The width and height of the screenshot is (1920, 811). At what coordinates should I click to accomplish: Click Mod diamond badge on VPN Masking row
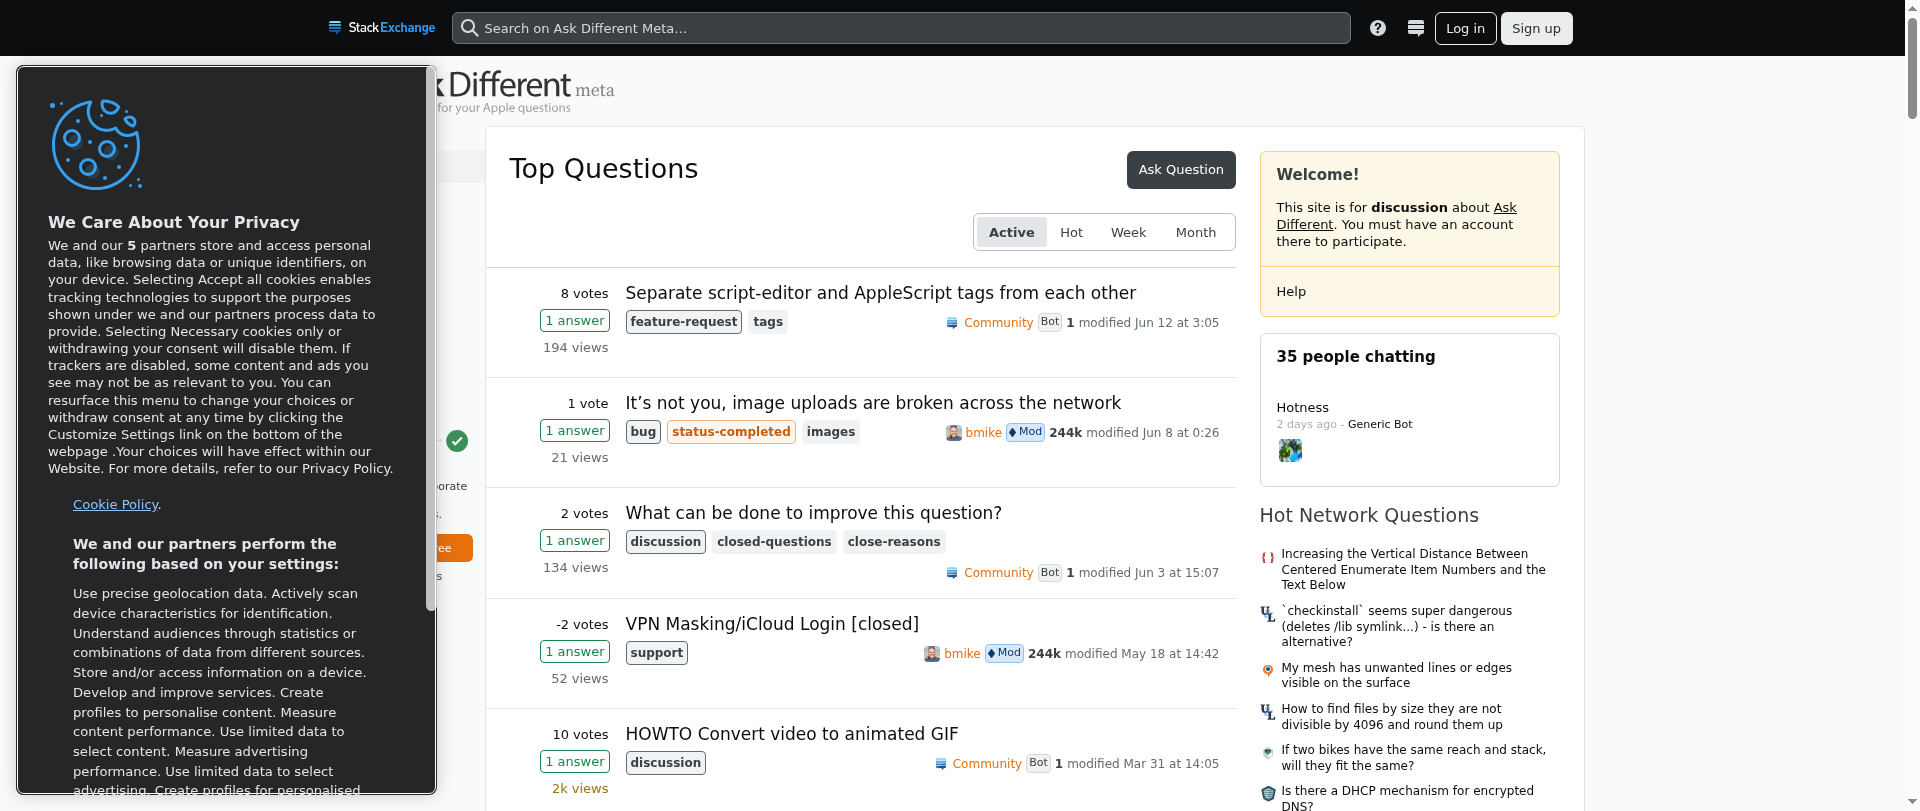click(1004, 653)
